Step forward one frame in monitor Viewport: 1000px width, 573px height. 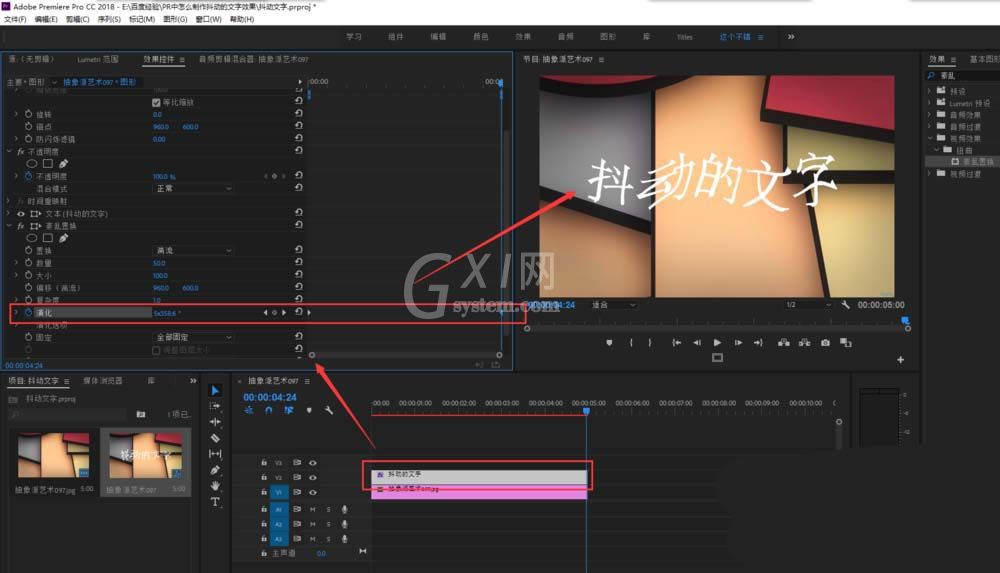click(738, 343)
